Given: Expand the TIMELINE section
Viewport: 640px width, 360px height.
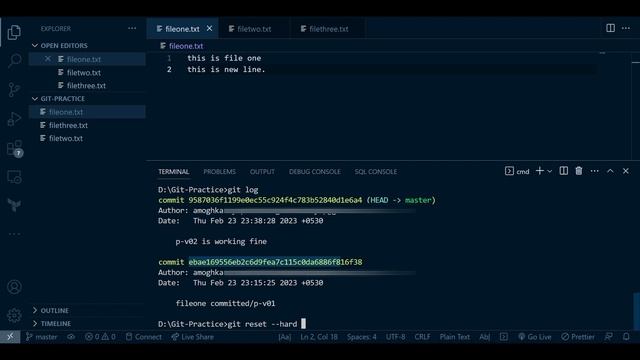Looking at the screenshot, I should [x=88, y=324].
